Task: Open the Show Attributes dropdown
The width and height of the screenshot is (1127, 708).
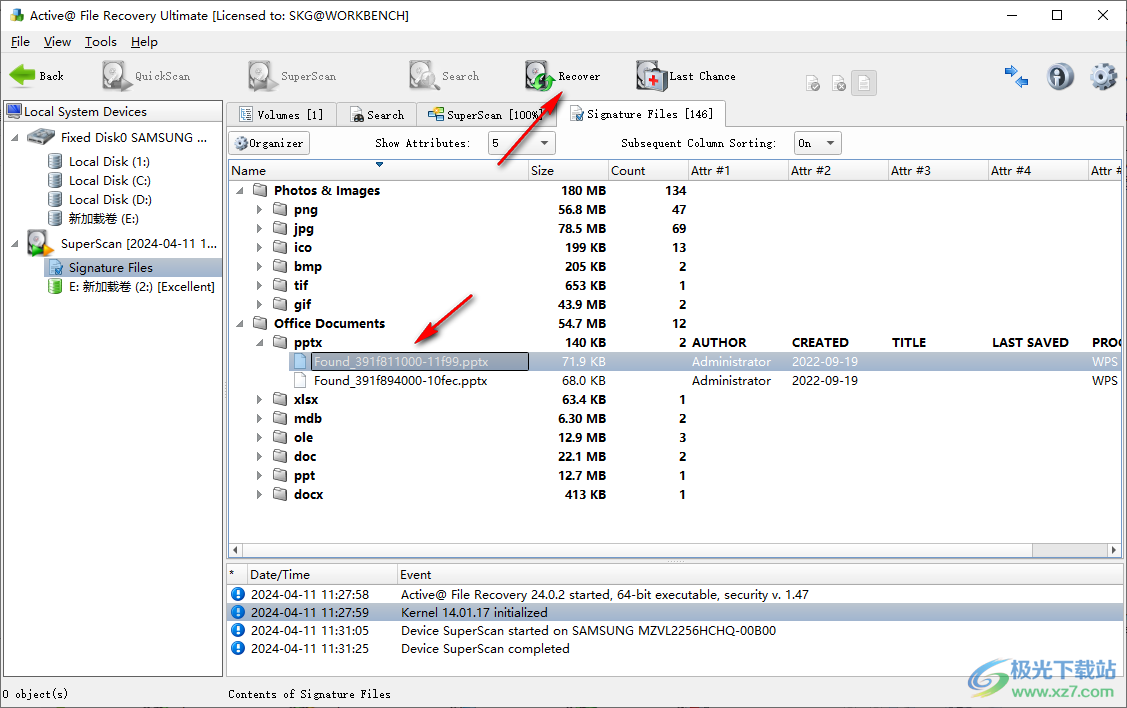Action: tap(522, 143)
